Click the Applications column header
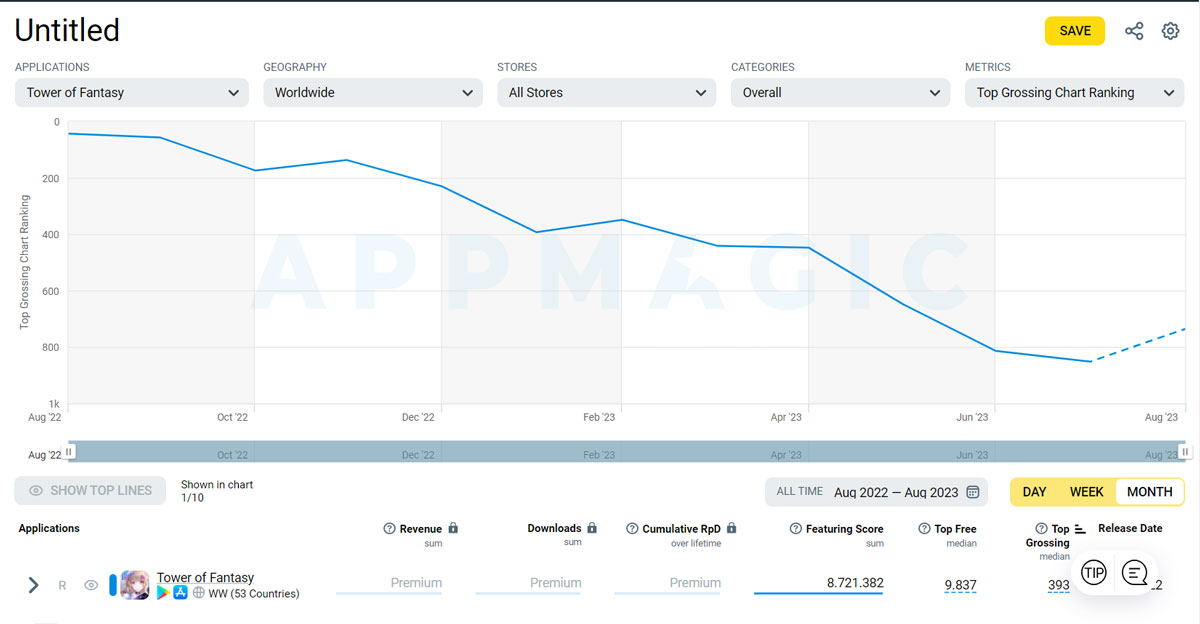The width and height of the screenshot is (1200, 624). coord(49,528)
